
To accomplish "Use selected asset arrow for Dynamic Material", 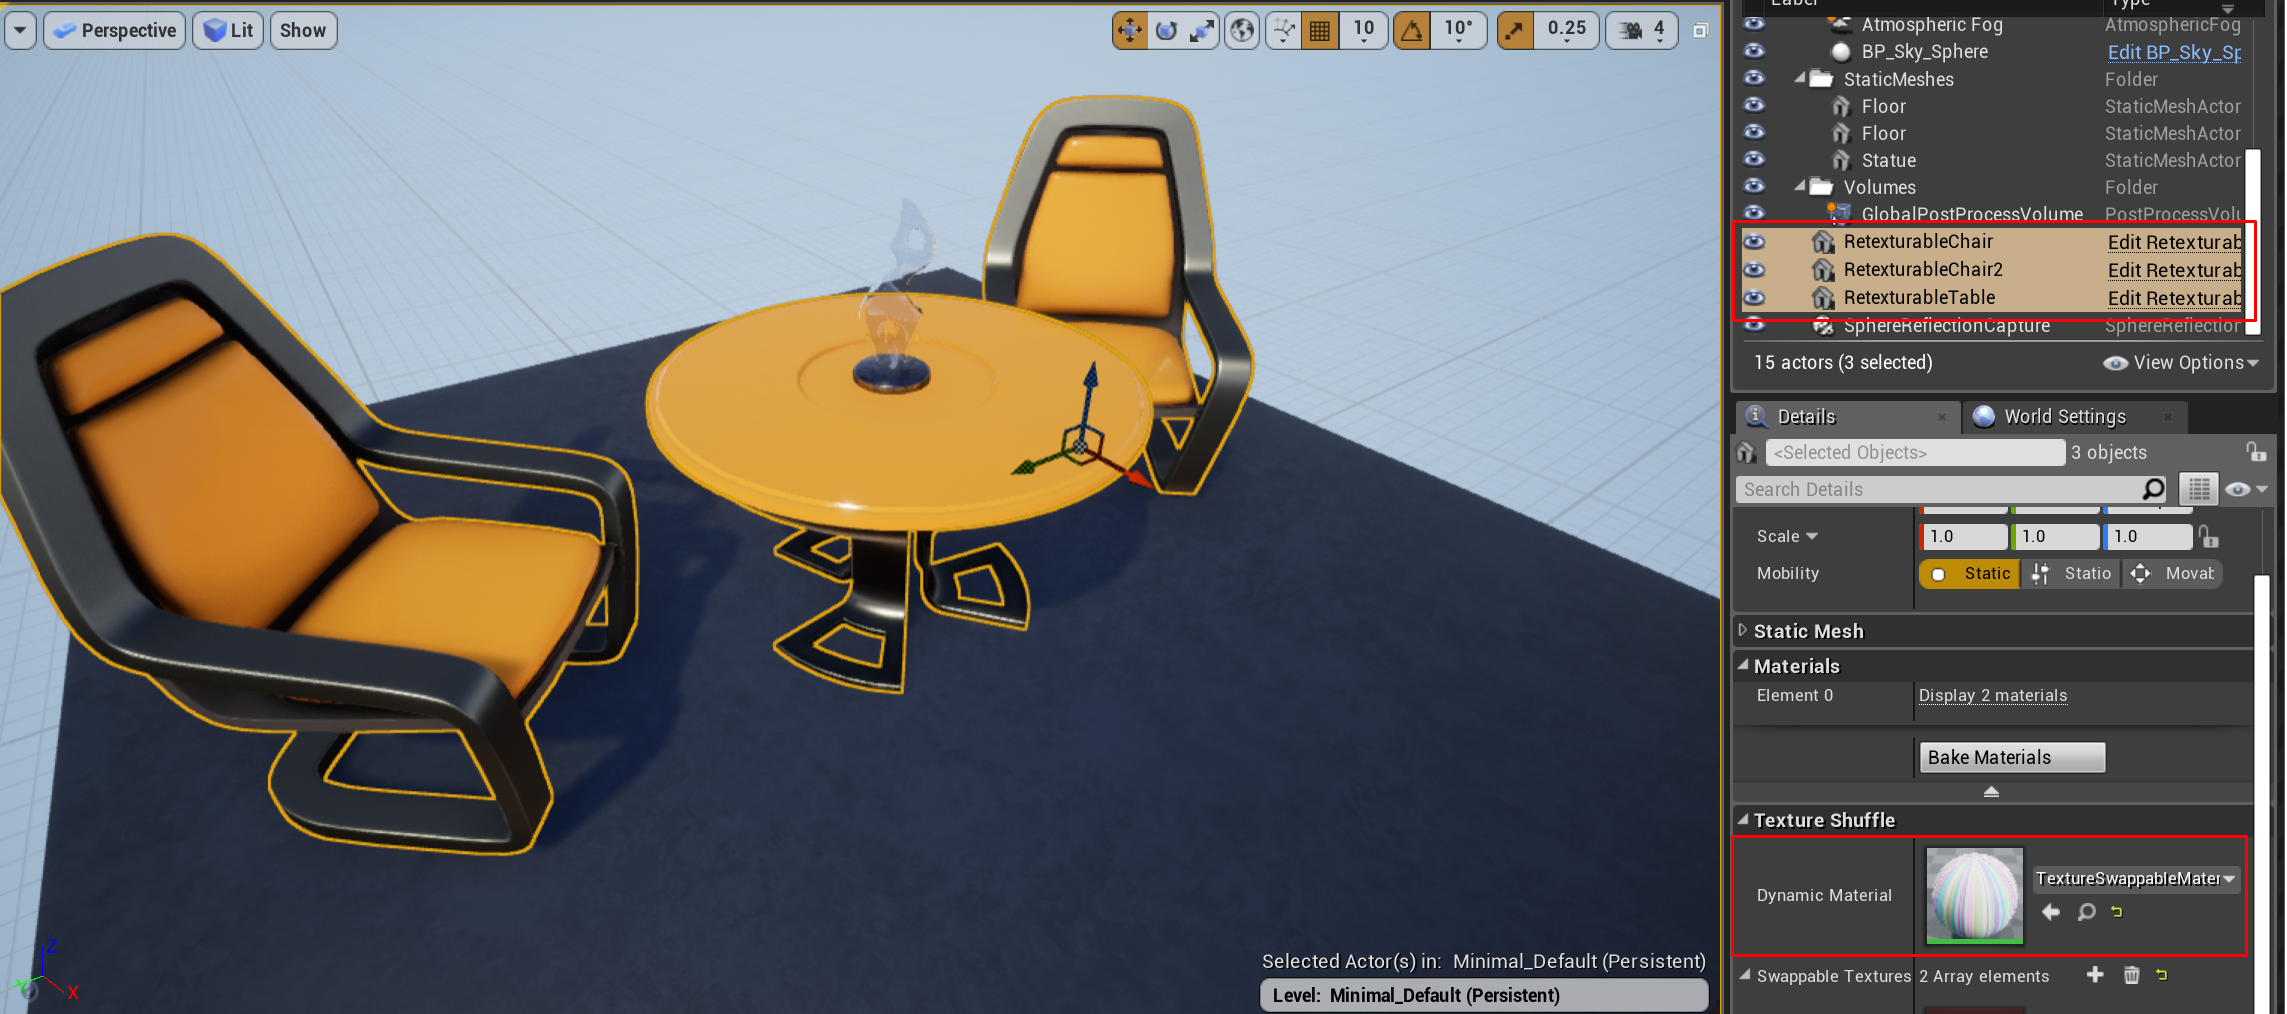I will point(2051,912).
